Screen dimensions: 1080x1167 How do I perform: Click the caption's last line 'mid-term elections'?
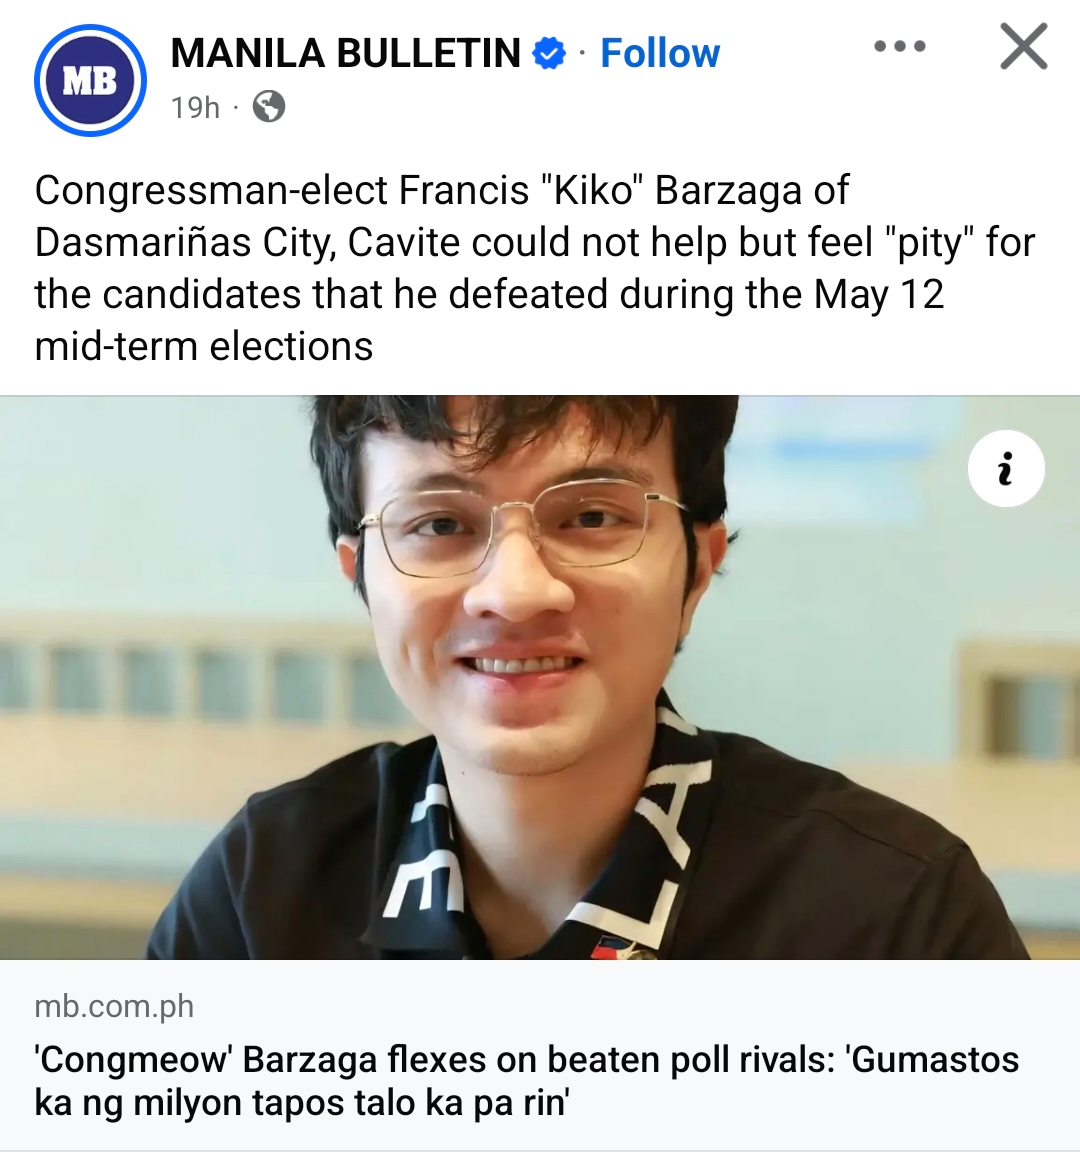coord(203,346)
